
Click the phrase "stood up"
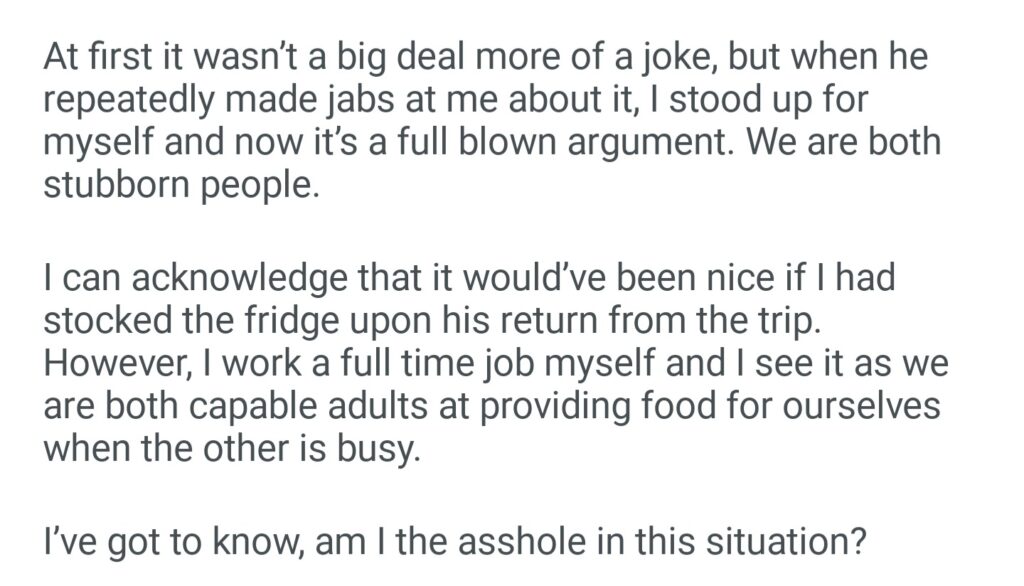[700, 100]
